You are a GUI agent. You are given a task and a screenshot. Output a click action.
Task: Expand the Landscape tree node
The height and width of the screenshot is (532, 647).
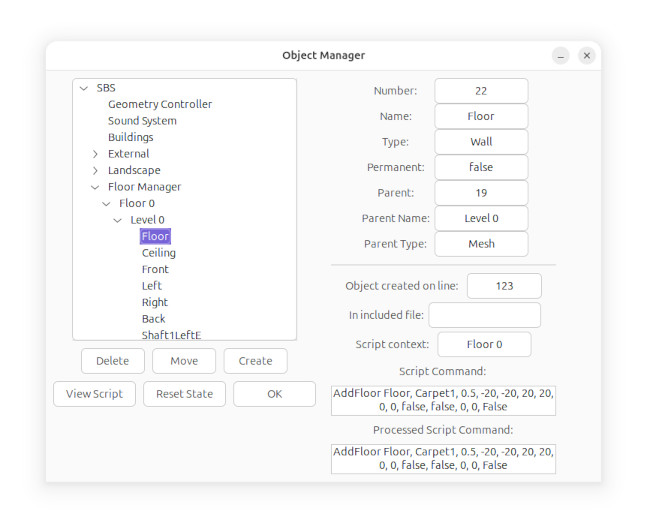pyautogui.click(x=95, y=170)
